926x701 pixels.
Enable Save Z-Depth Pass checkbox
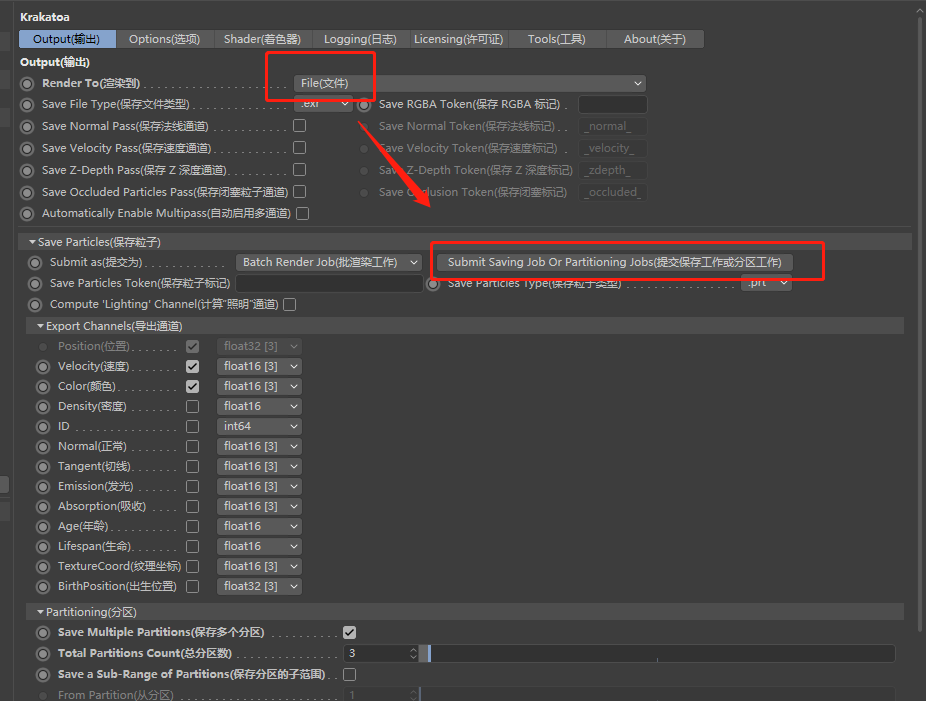(x=300, y=170)
